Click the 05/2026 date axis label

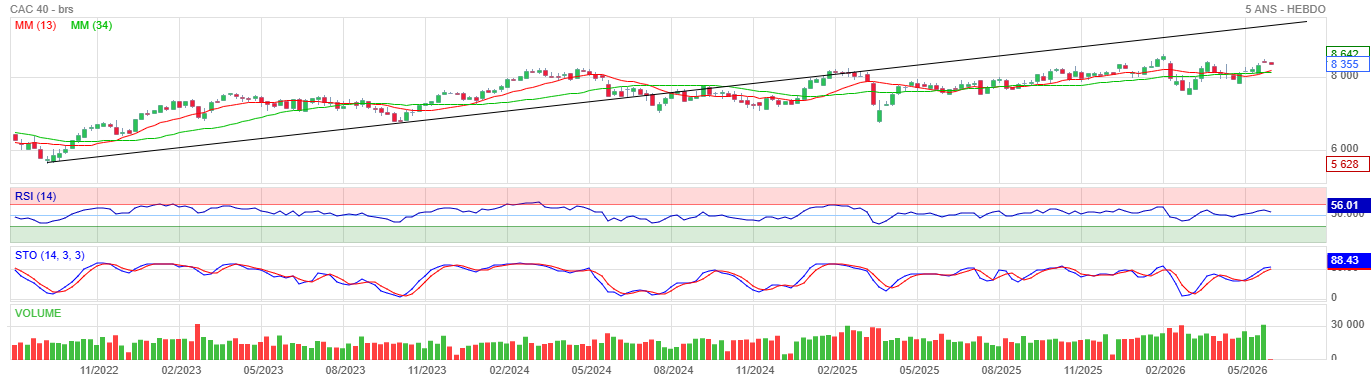tap(1247, 369)
